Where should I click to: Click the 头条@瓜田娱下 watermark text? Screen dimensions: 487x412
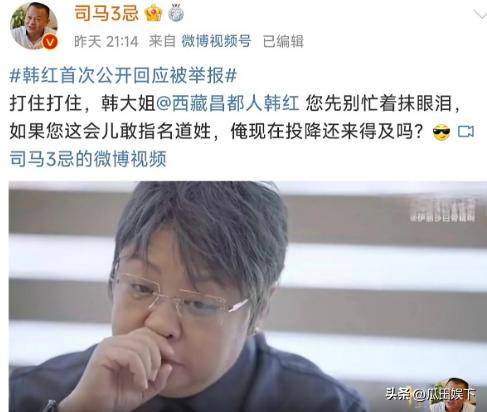[x=430, y=394]
